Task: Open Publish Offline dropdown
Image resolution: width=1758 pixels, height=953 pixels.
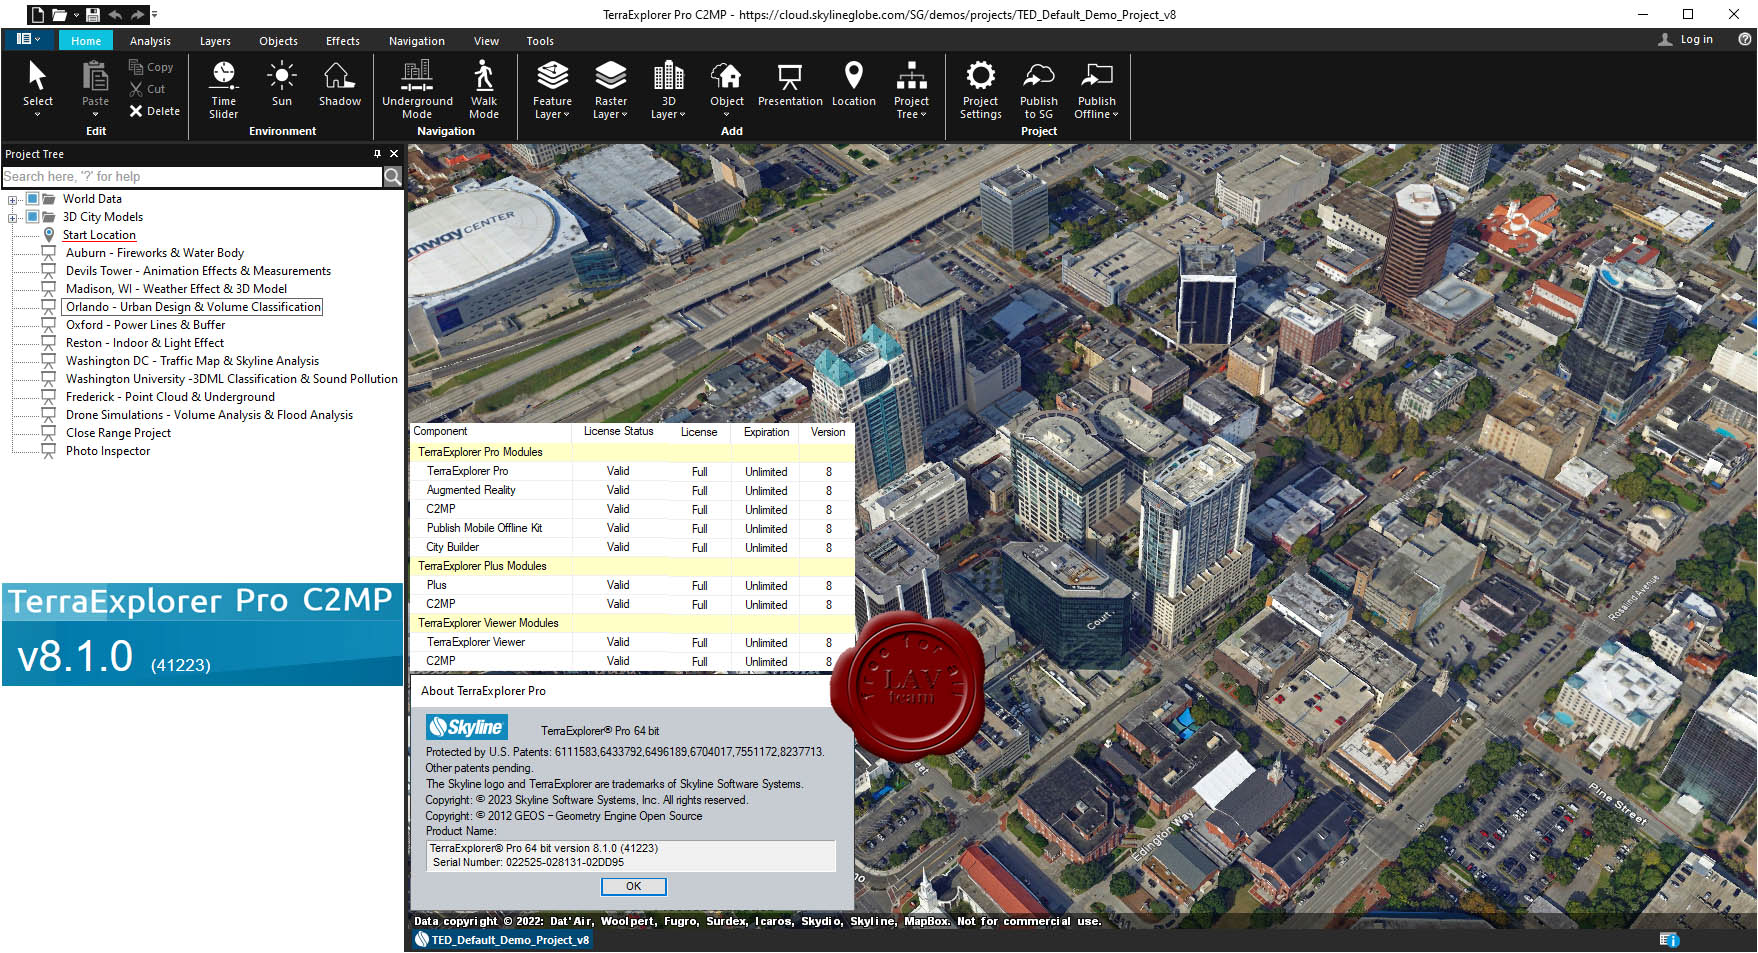Action: coord(1097,89)
